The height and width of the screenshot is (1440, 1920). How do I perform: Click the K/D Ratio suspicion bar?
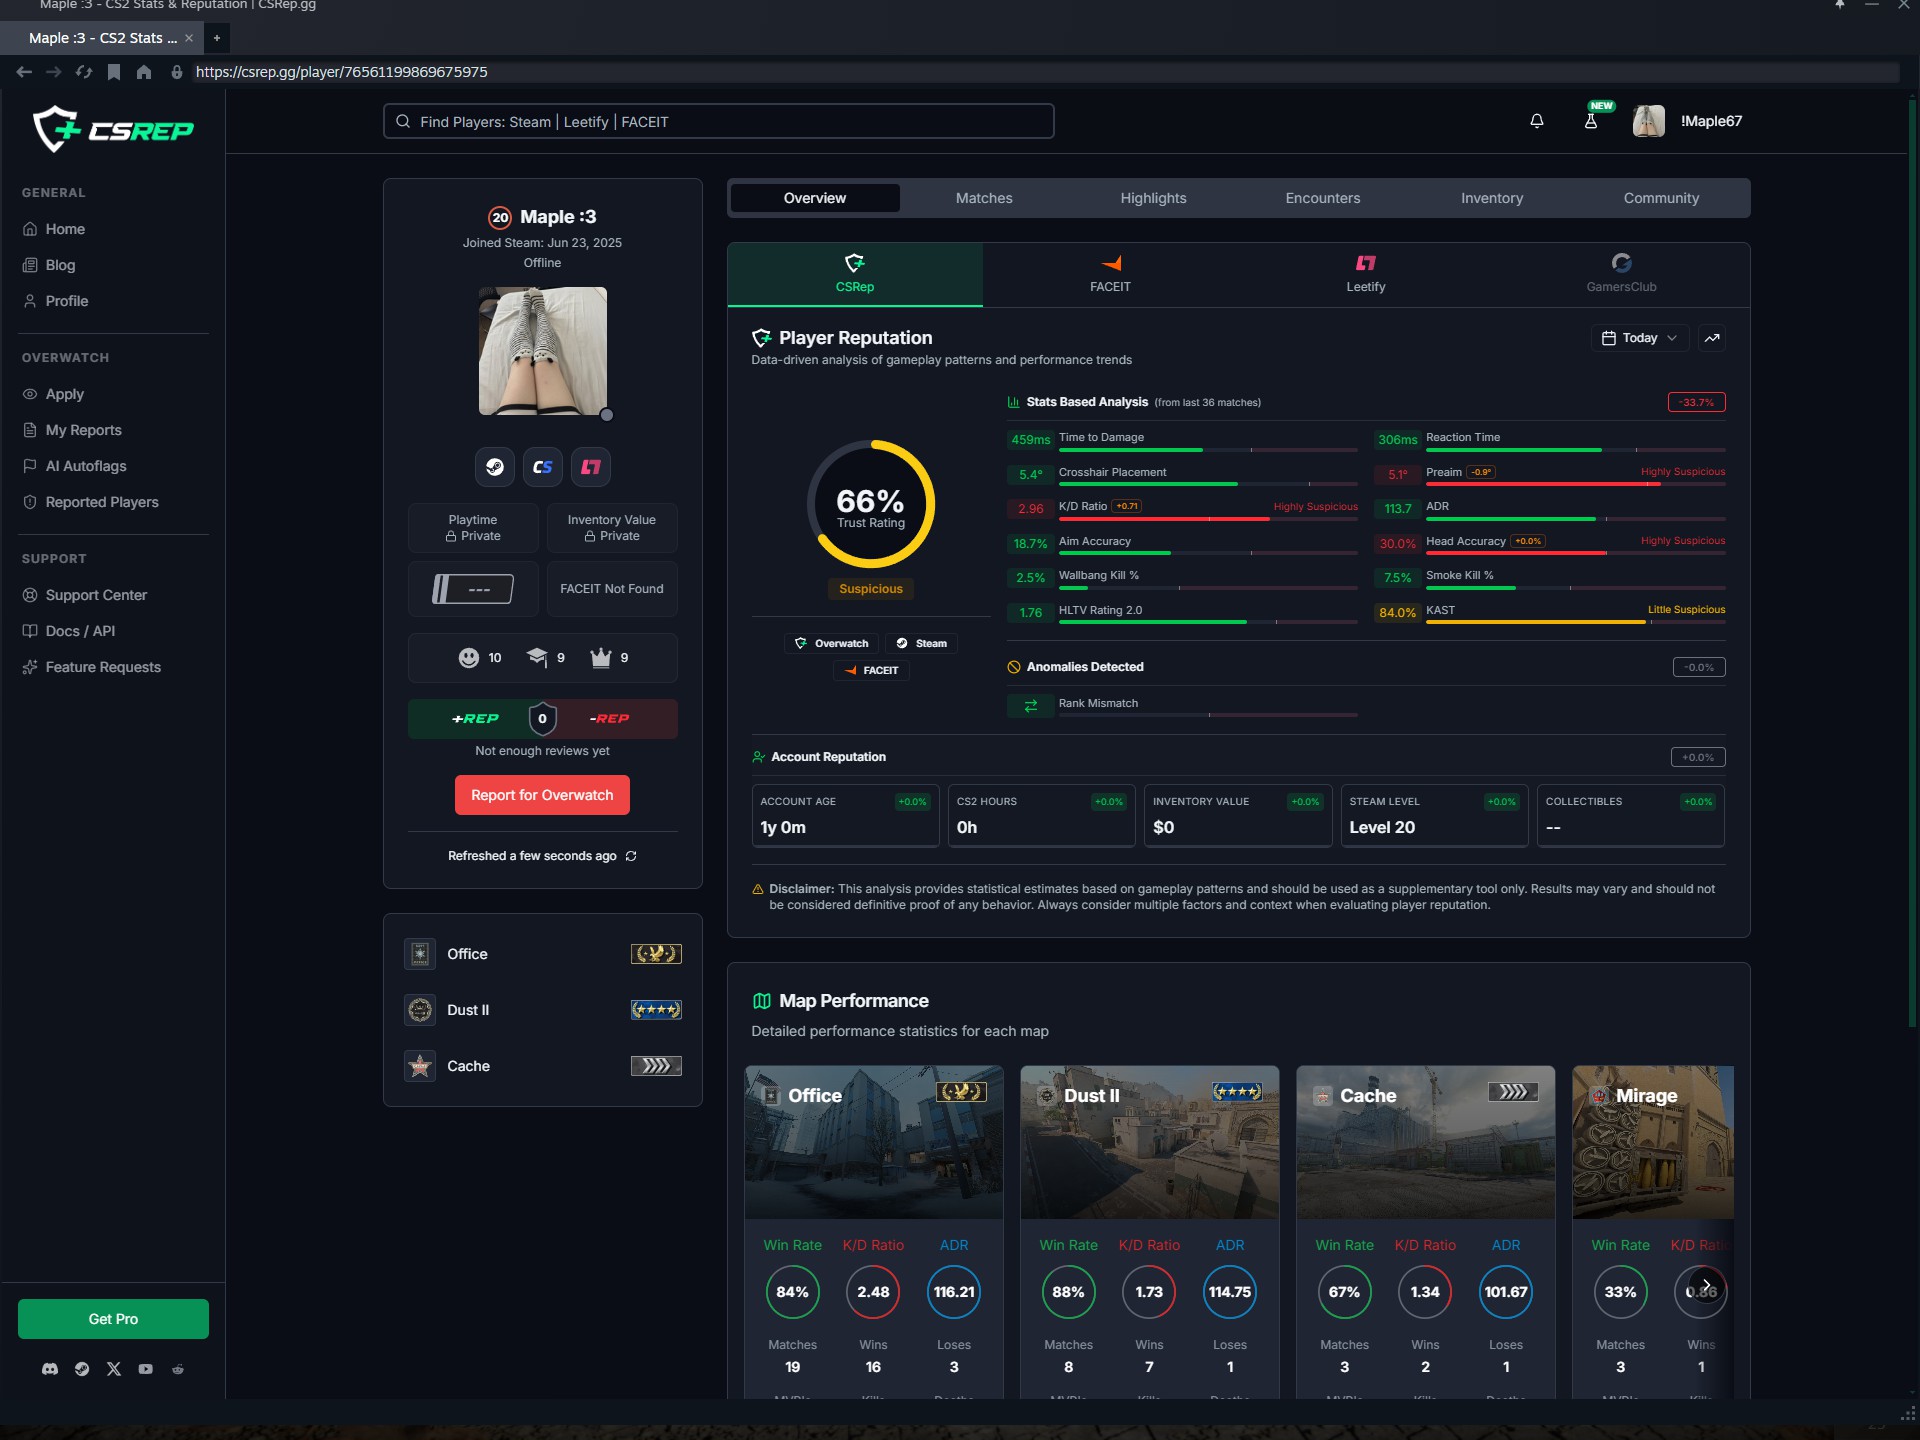pos(1208,519)
